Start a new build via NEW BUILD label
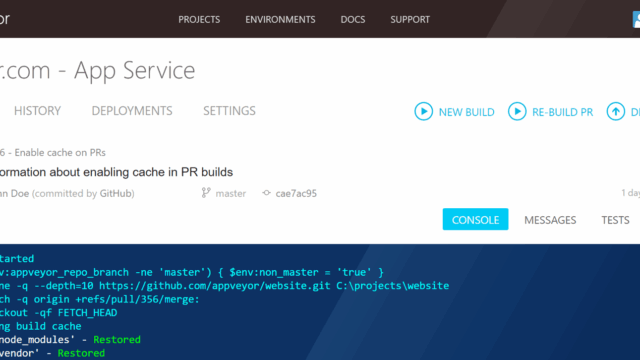Viewport: 640px width, 360px height. click(467, 112)
